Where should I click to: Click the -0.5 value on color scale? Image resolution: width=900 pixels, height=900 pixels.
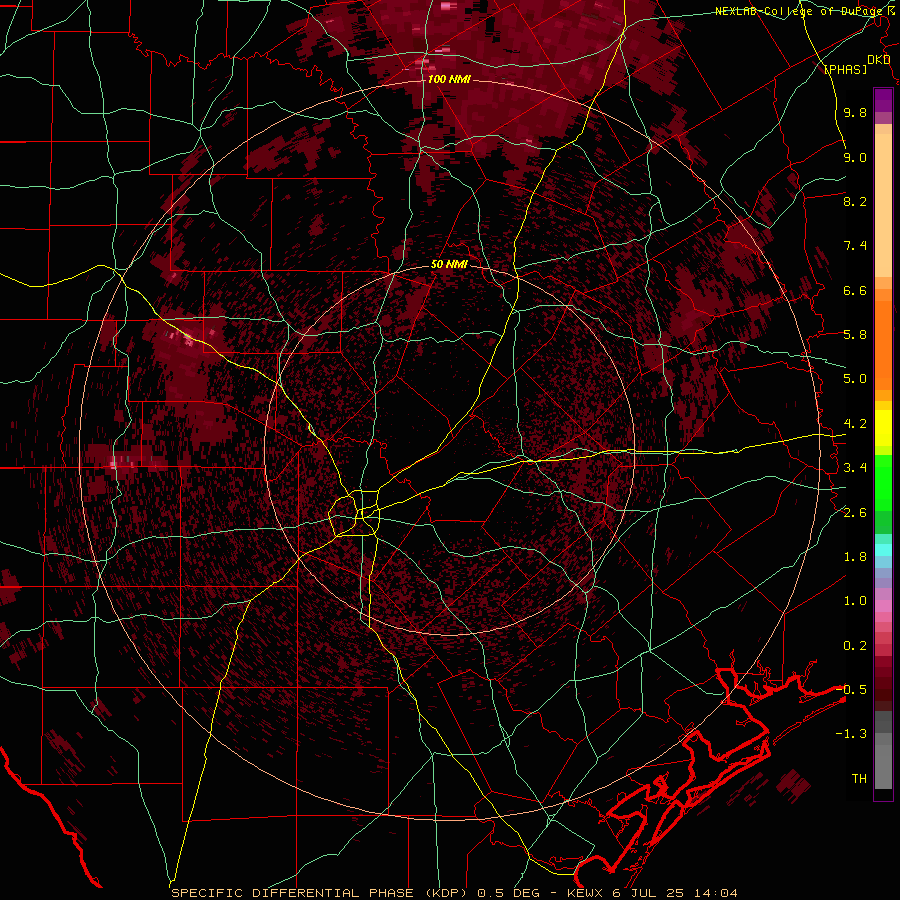click(x=851, y=690)
